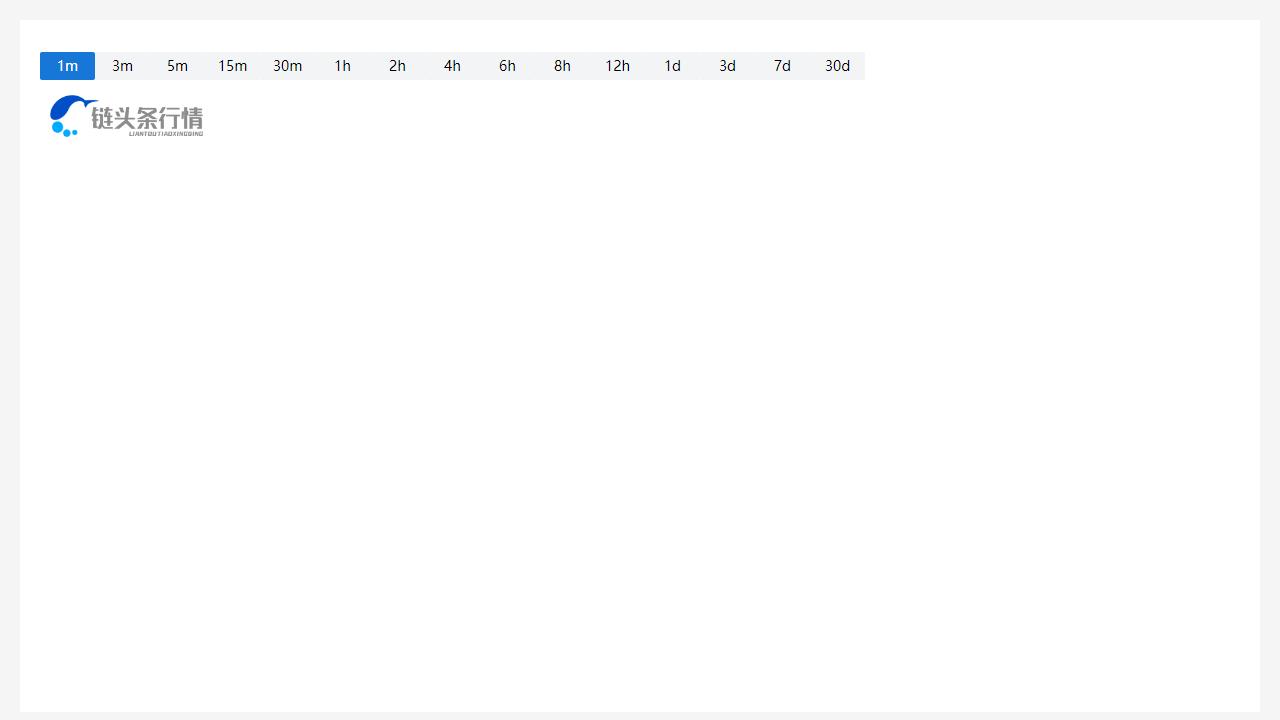Switch to the 12h interval
The height and width of the screenshot is (720, 1280).
[617, 66]
